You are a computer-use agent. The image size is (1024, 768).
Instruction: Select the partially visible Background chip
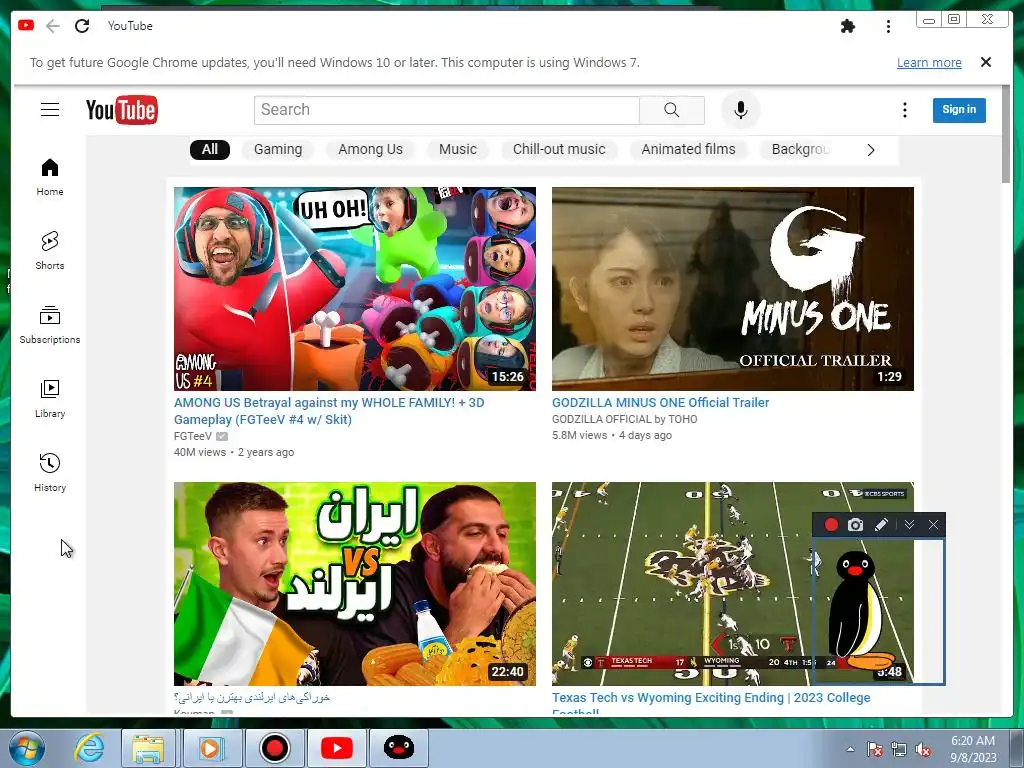pos(801,150)
